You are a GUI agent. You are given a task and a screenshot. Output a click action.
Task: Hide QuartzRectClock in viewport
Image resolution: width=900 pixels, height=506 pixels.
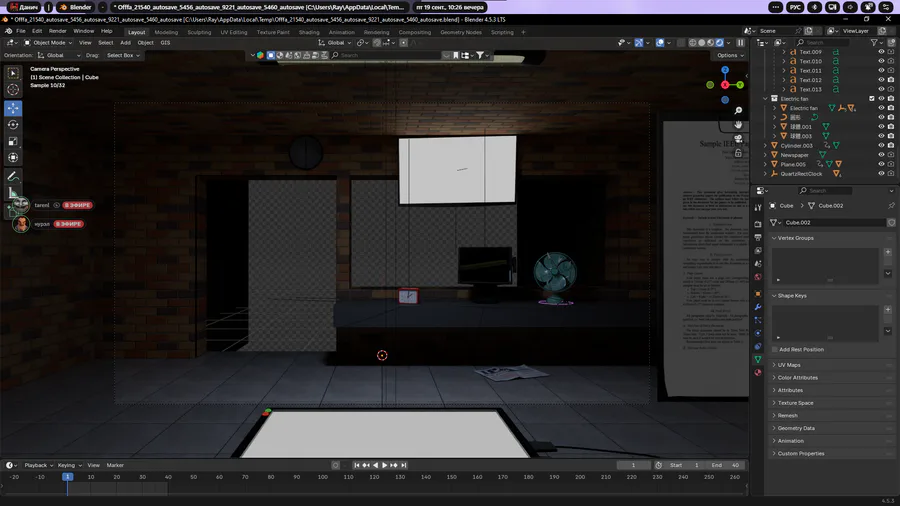coord(881,173)
